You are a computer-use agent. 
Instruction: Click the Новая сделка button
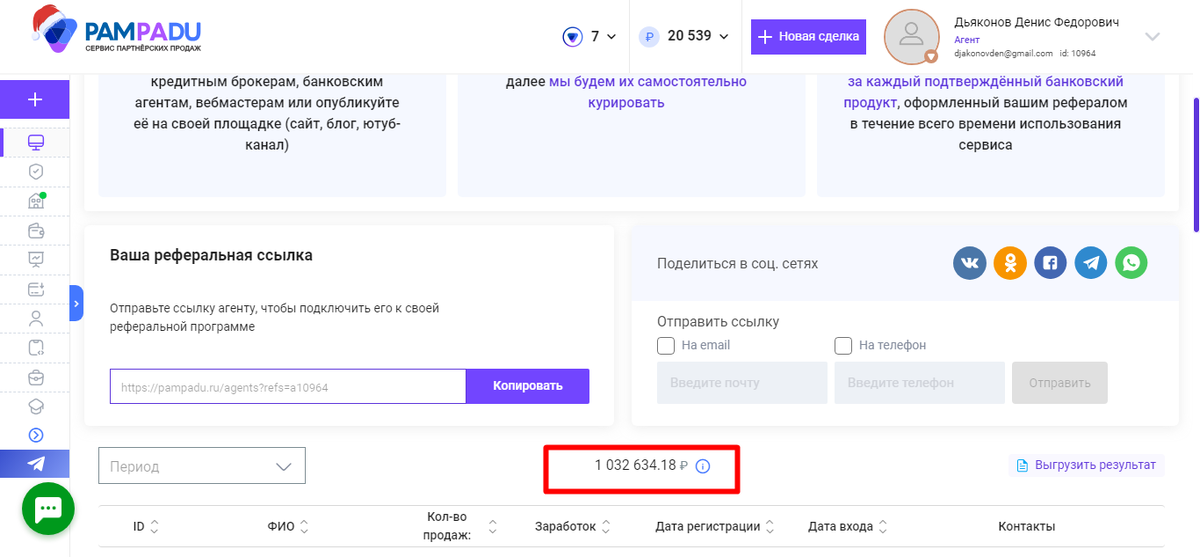(x=808, y=37)
